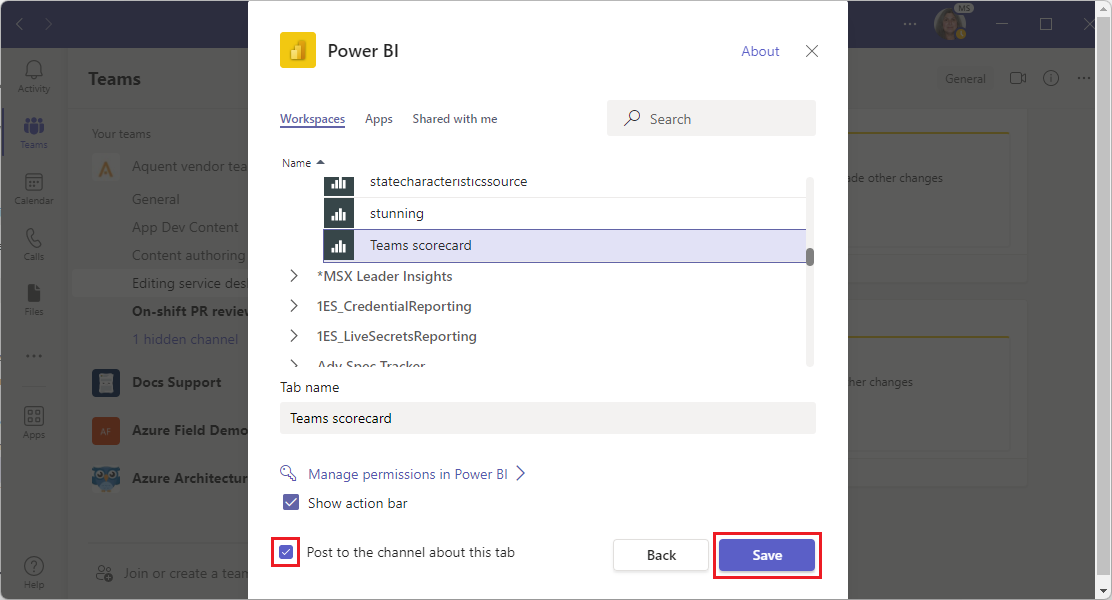
Task: Open the App Dev Content channel
Action: click(x=185, y=227)
